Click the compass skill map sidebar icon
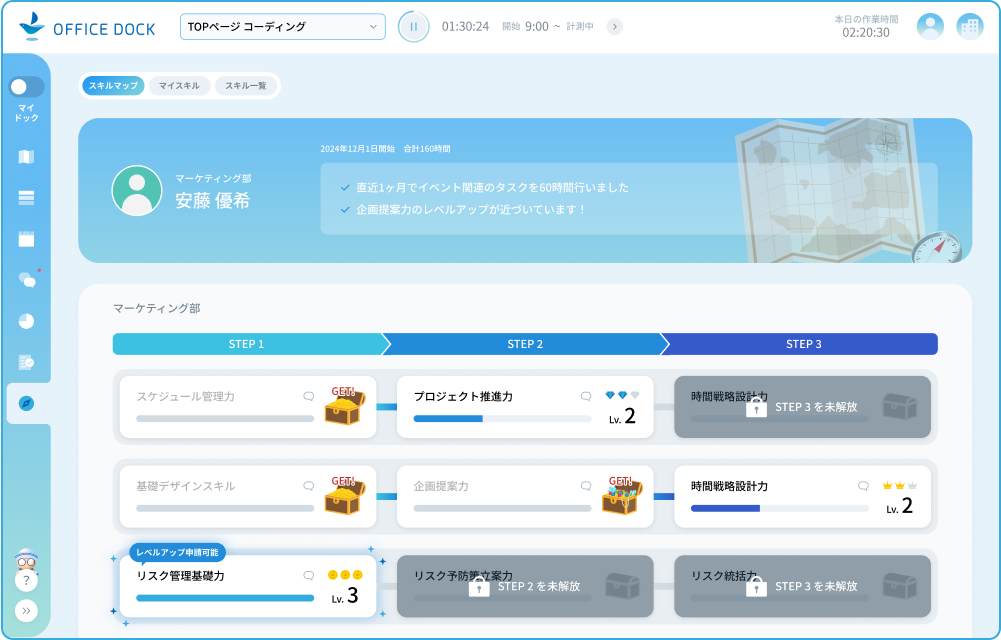 (27, 403)
